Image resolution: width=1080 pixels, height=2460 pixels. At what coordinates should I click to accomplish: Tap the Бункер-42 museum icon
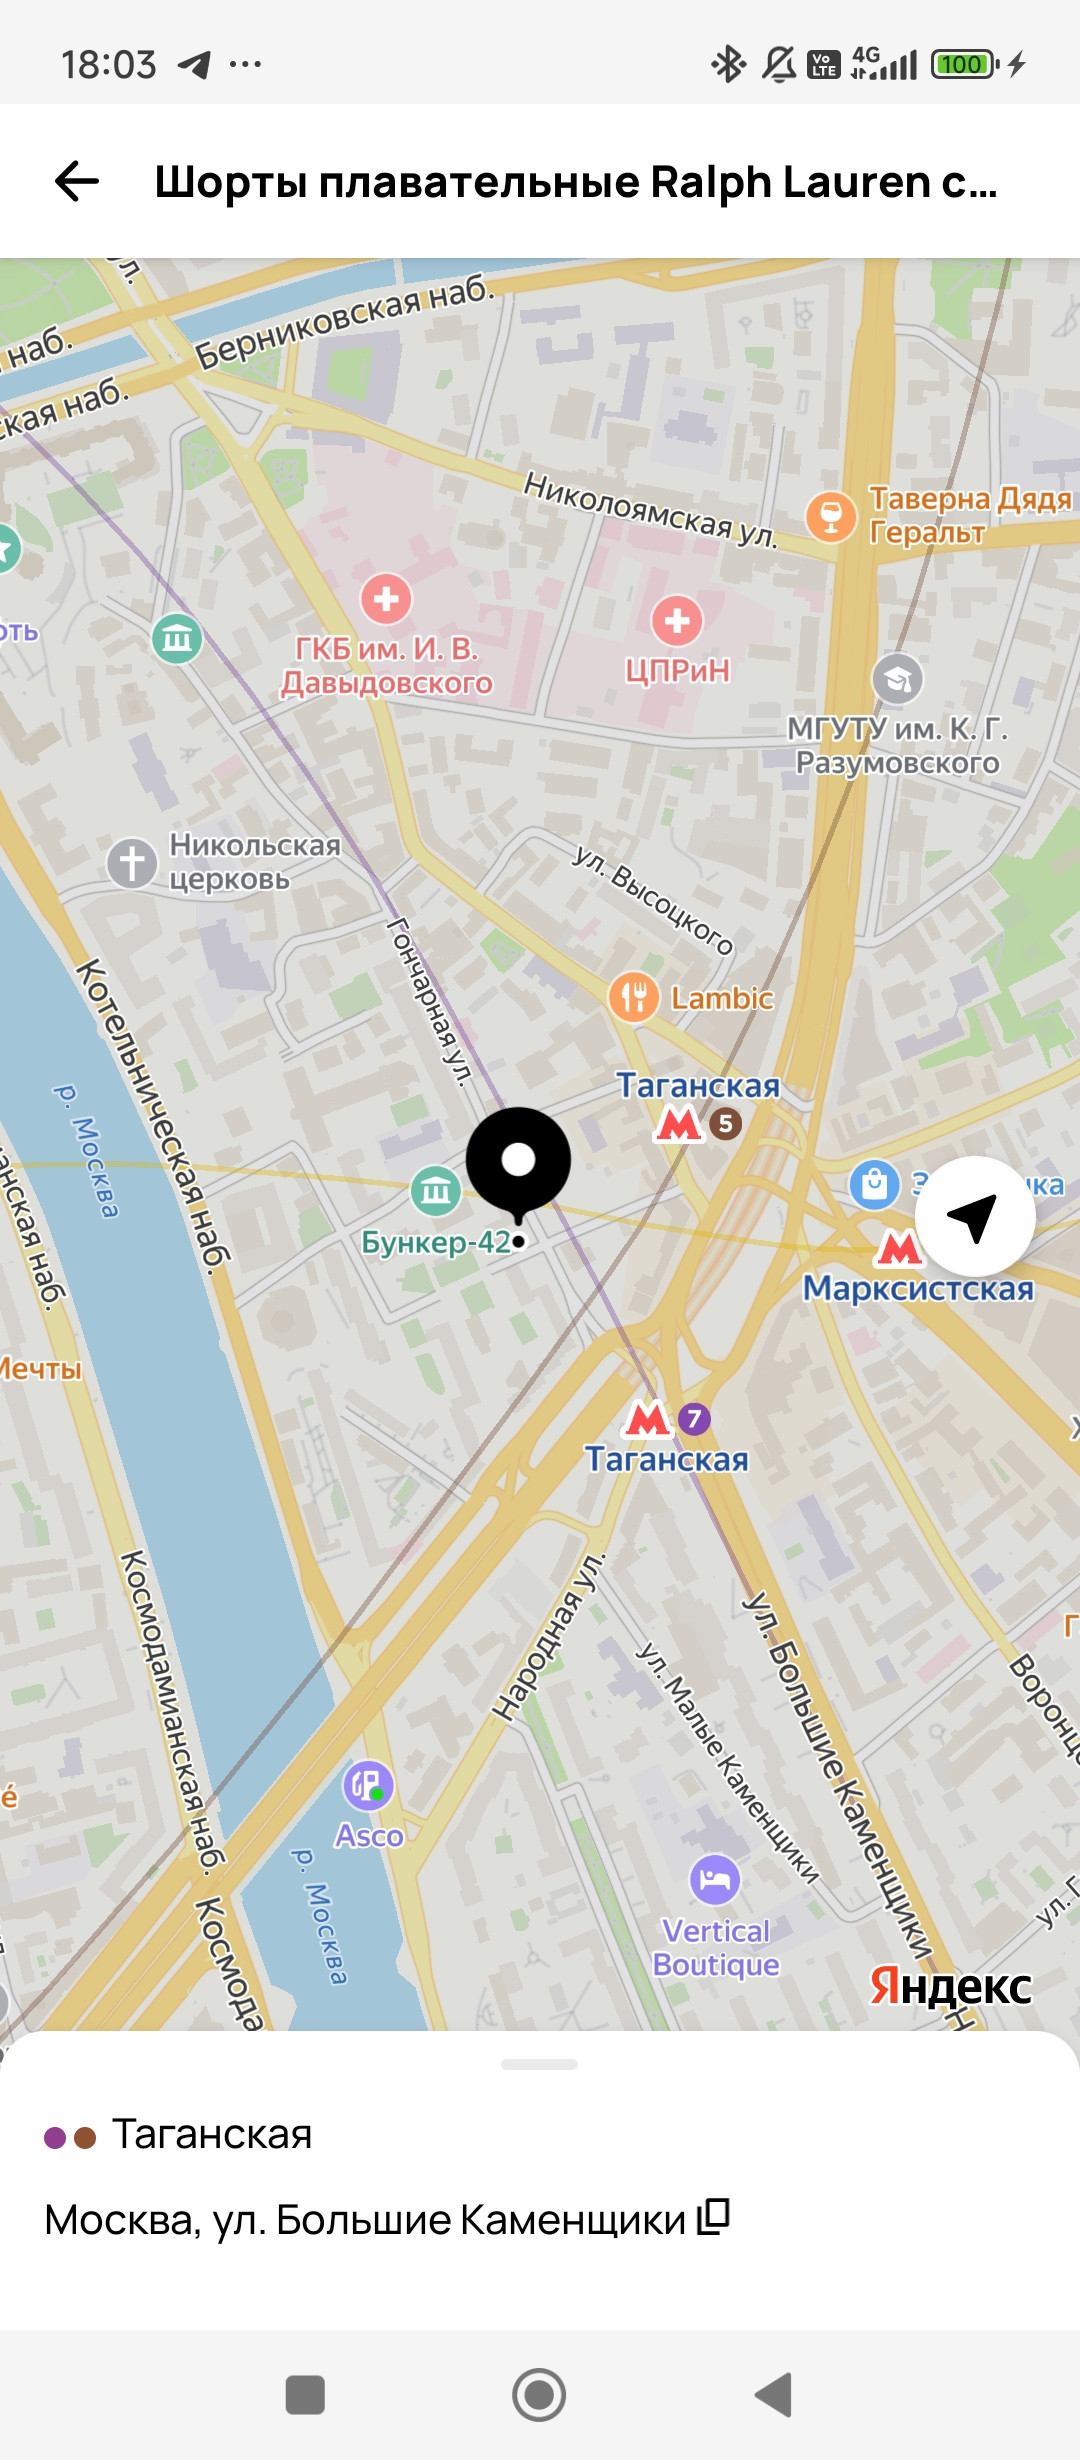point(436,1191)
